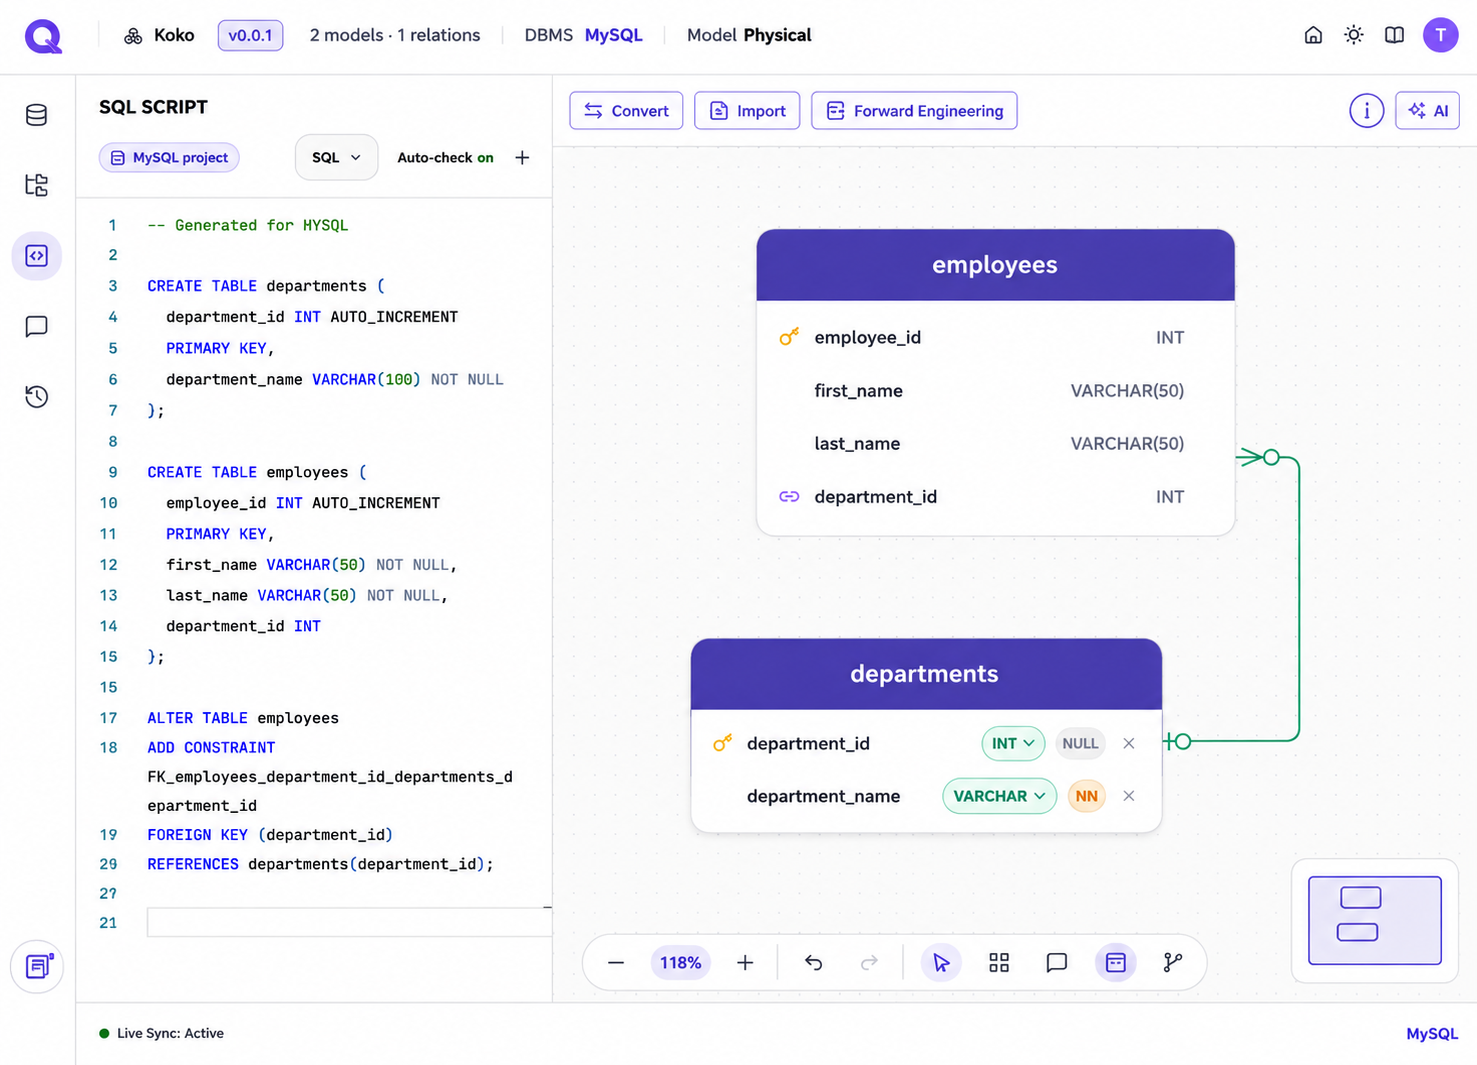This screenshot has height=1065, width=1477.
Task: Open the SQL language dropdown
Action: pyautogui.click(x=336, y=158)
